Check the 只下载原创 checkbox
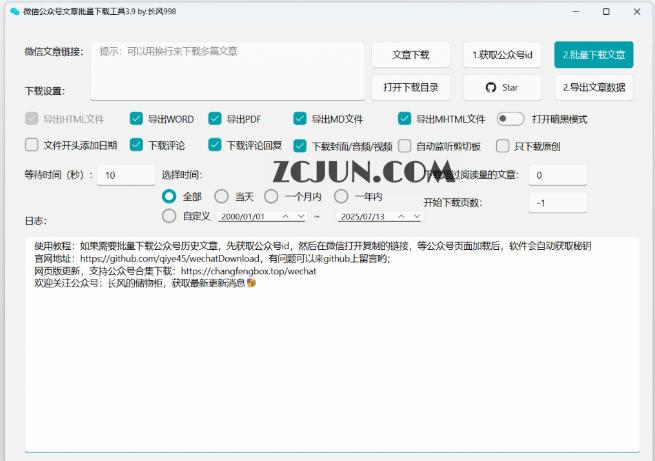Viewport: 655px width, 461px height. [x=503, y=146]
